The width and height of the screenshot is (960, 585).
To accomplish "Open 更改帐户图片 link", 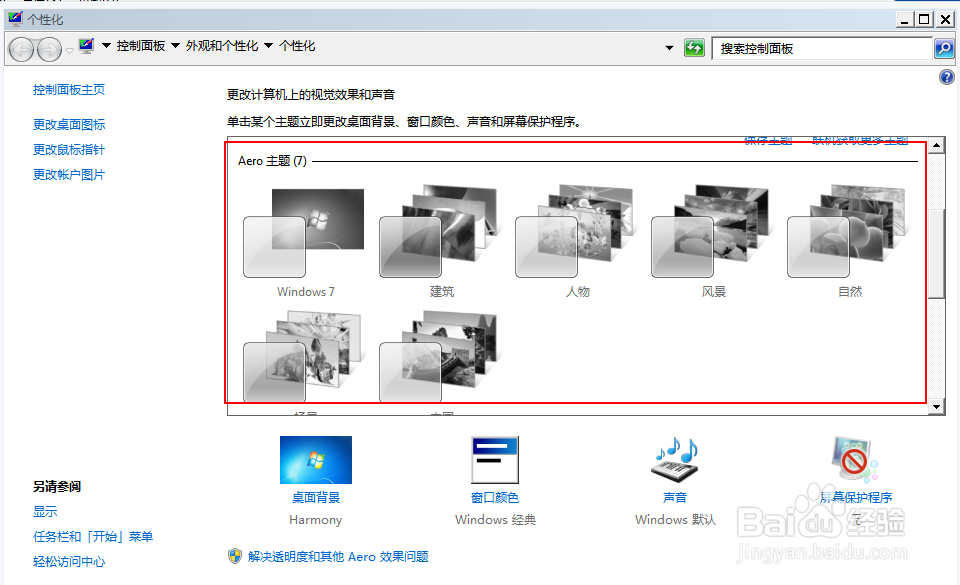I will [69, 175].
